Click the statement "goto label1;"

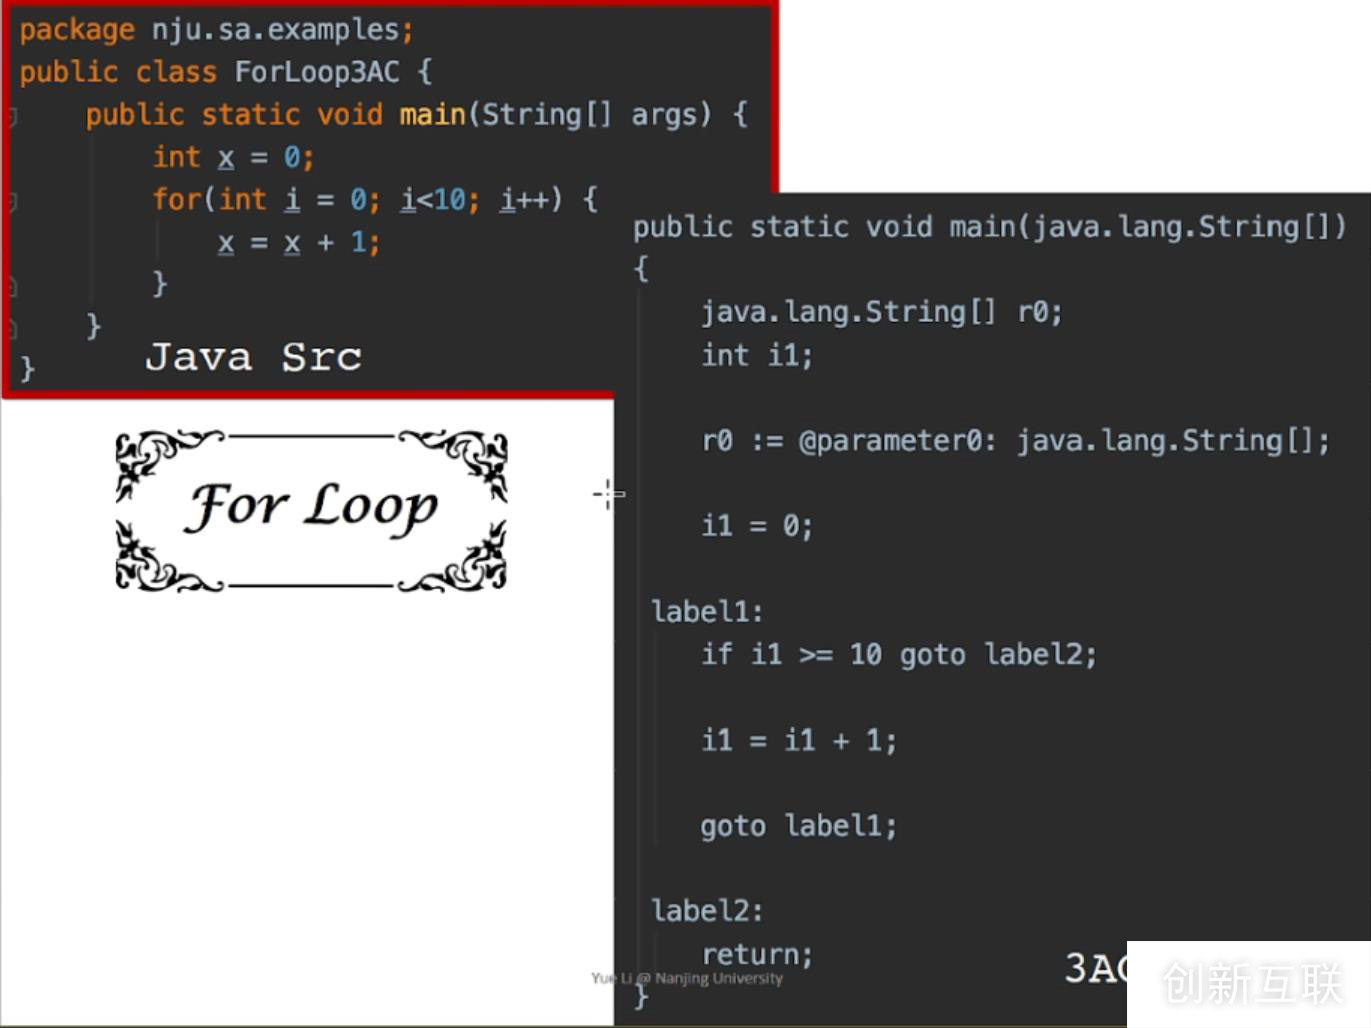point(798,826)
